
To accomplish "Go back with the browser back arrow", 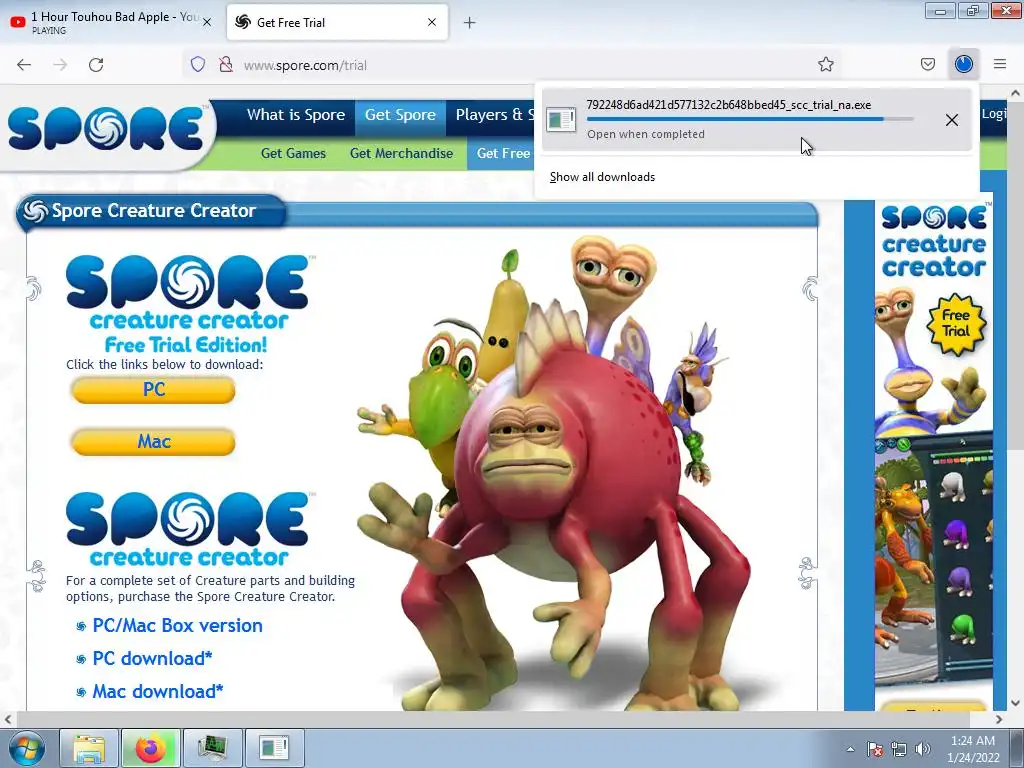I will pos(24,65).
